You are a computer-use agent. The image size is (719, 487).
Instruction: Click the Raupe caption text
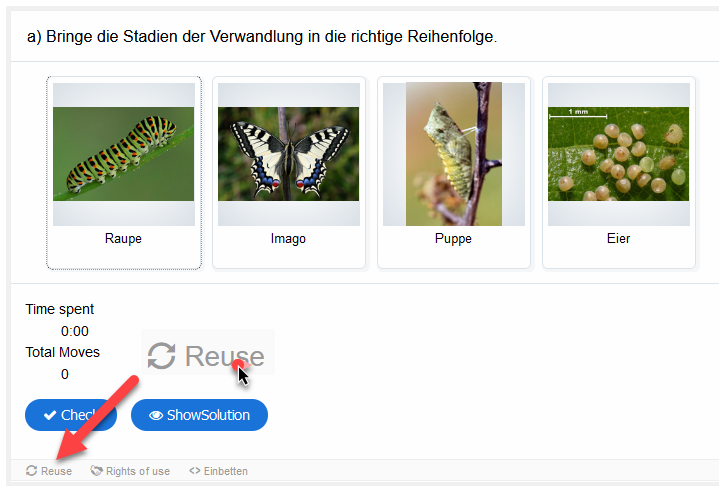click(123, 239)
